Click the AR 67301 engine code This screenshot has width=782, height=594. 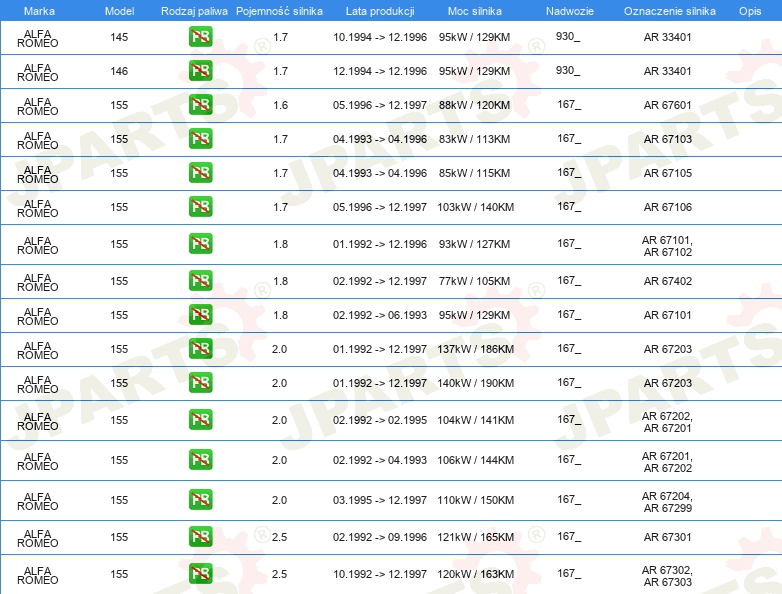tap(667, 537)
